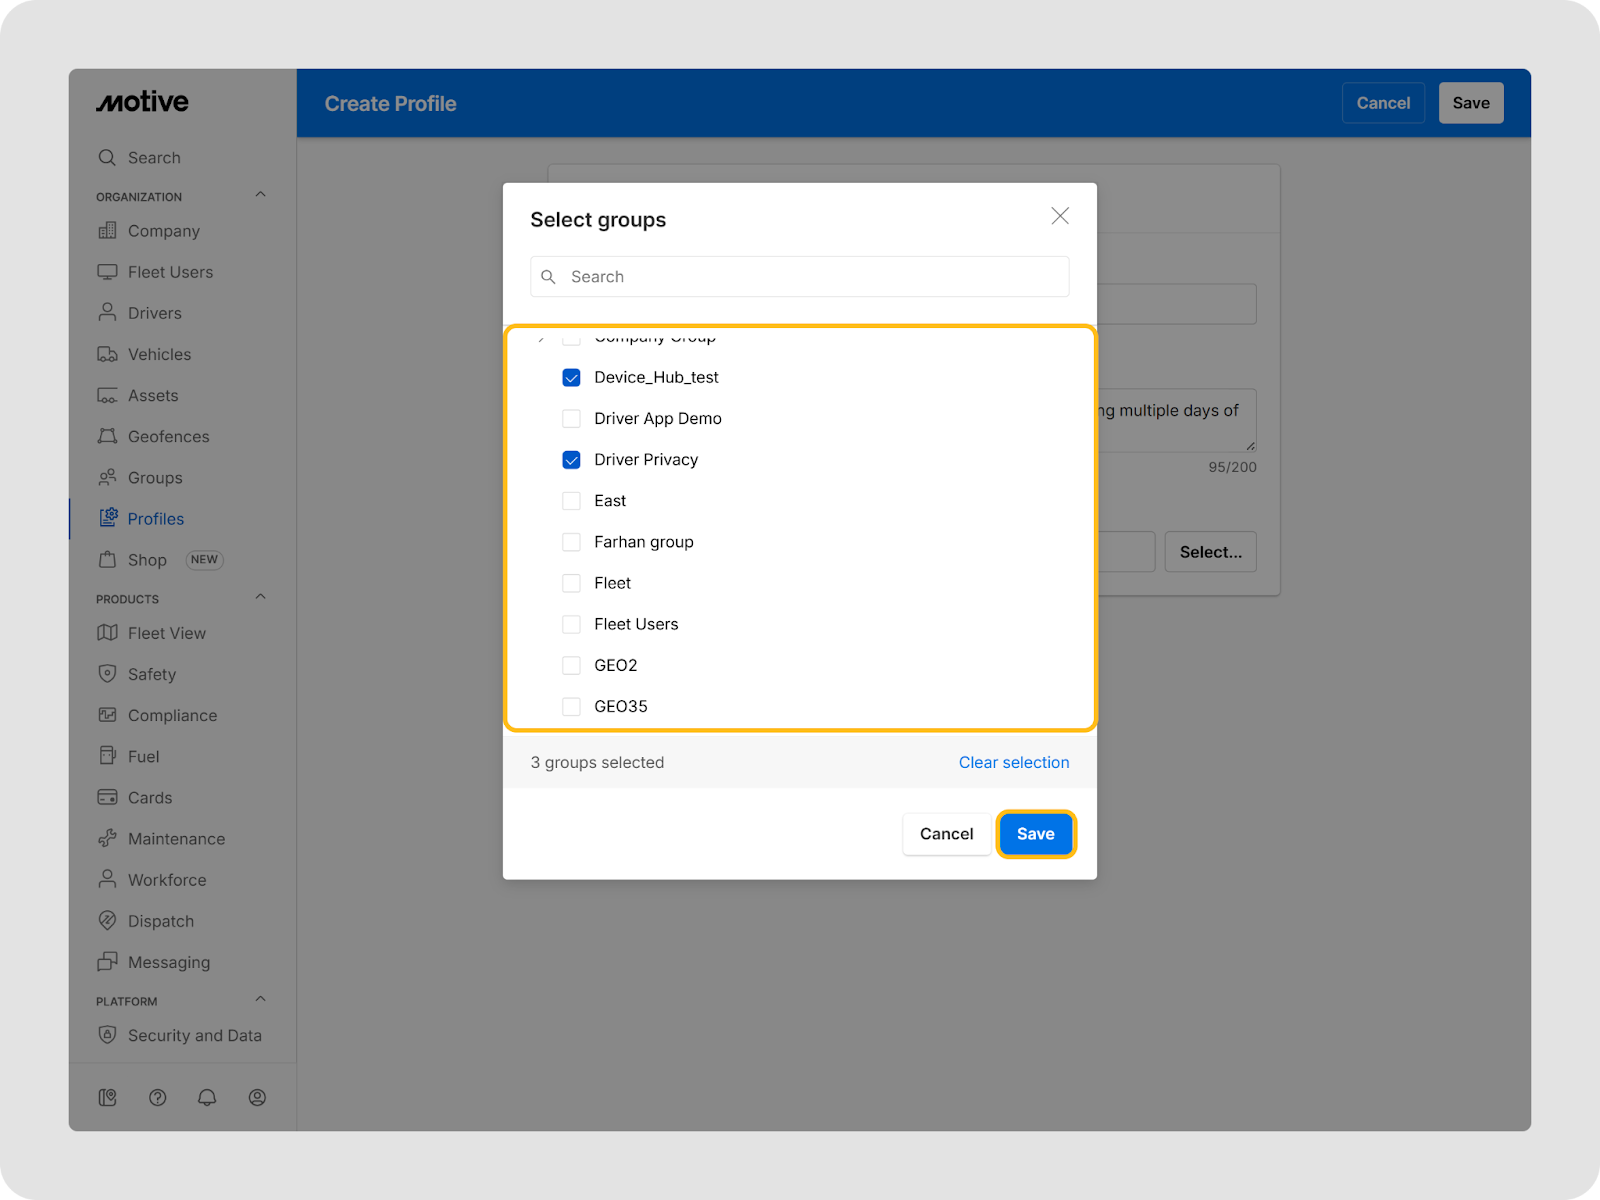Uncheck the Device_Hub_test group checkbox

(x=571, y=377)
